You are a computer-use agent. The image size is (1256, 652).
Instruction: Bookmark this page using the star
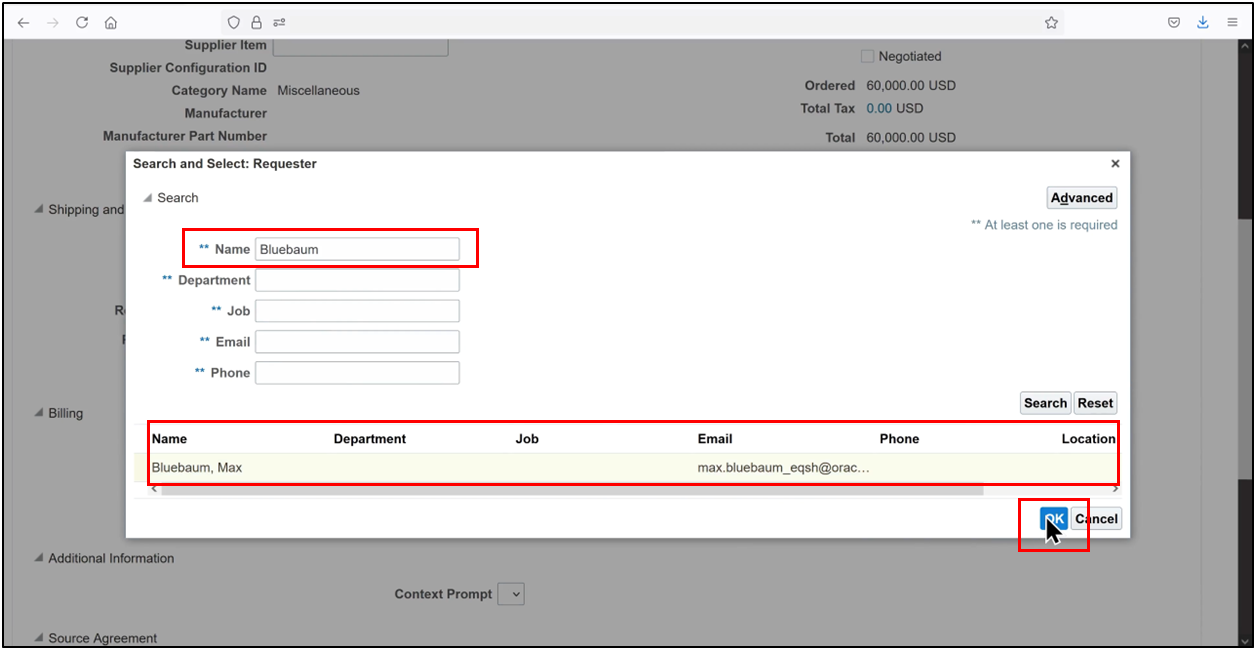(x=1051, y=21)
